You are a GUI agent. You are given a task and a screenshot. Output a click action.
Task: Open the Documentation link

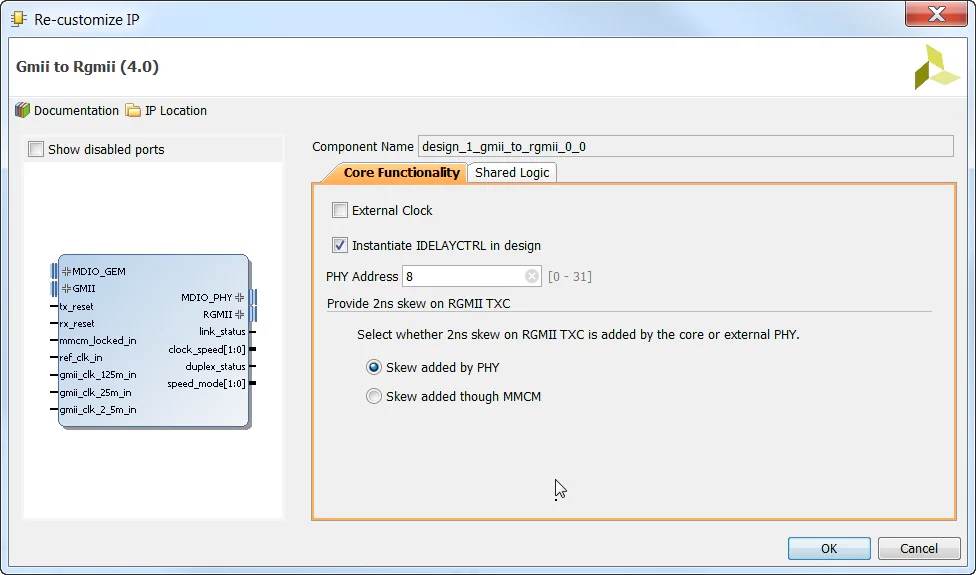76,111
